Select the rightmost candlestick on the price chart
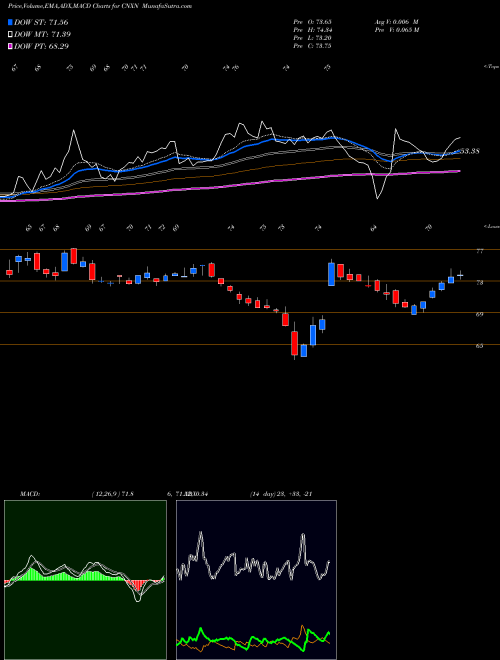Screen dimensions: 500x660 click(x=460, y=275)
